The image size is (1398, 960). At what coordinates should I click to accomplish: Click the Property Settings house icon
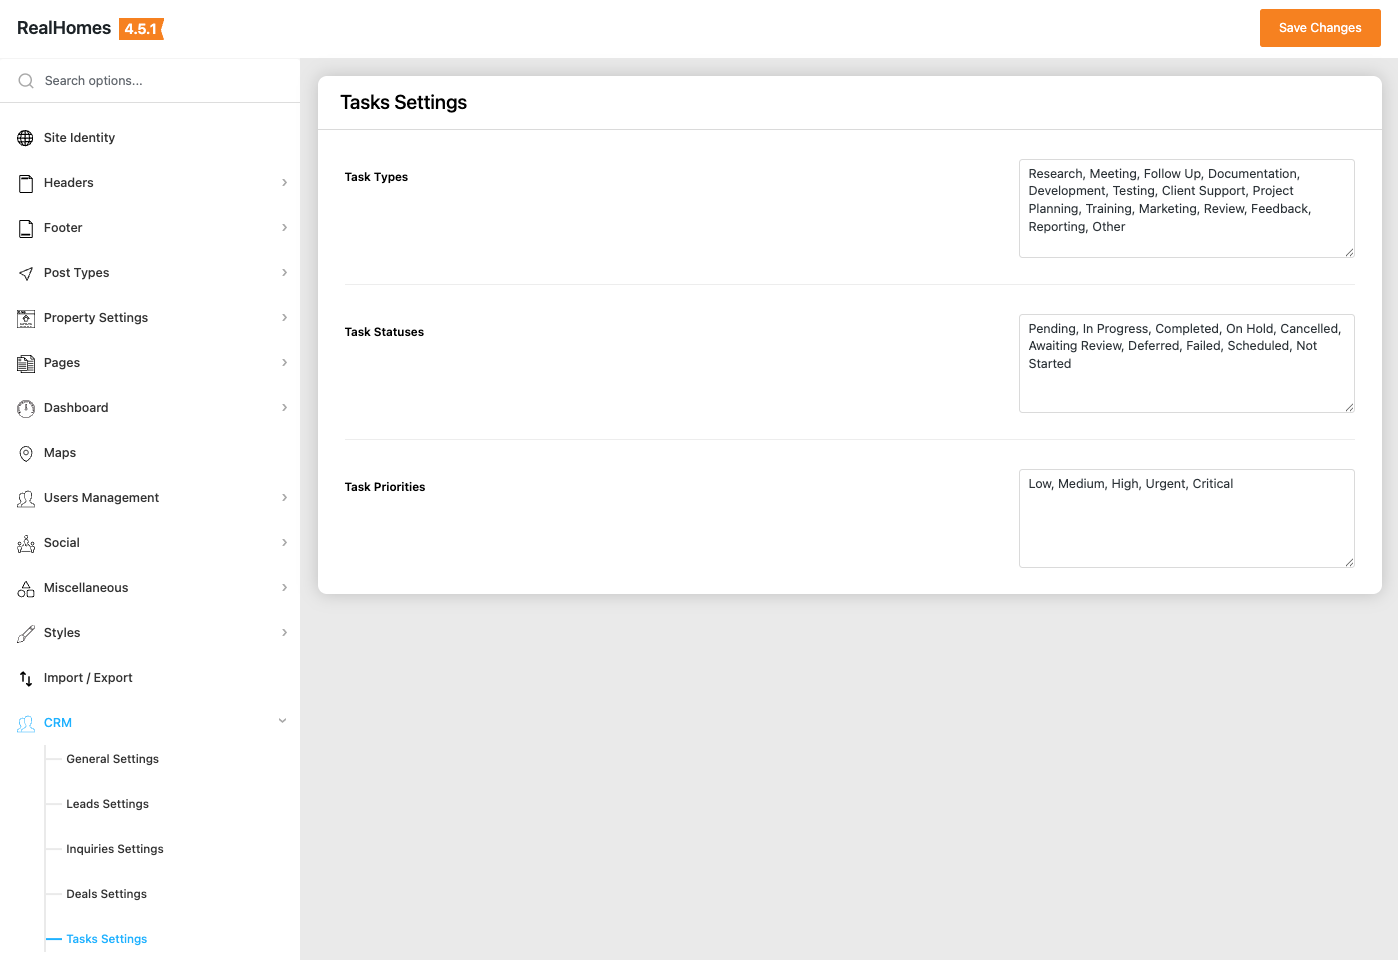tap(26, 318)
